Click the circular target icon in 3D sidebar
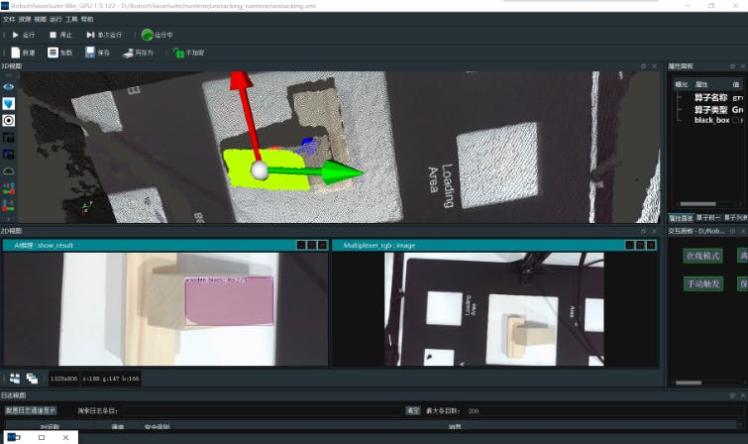 [x=9, y=120]
